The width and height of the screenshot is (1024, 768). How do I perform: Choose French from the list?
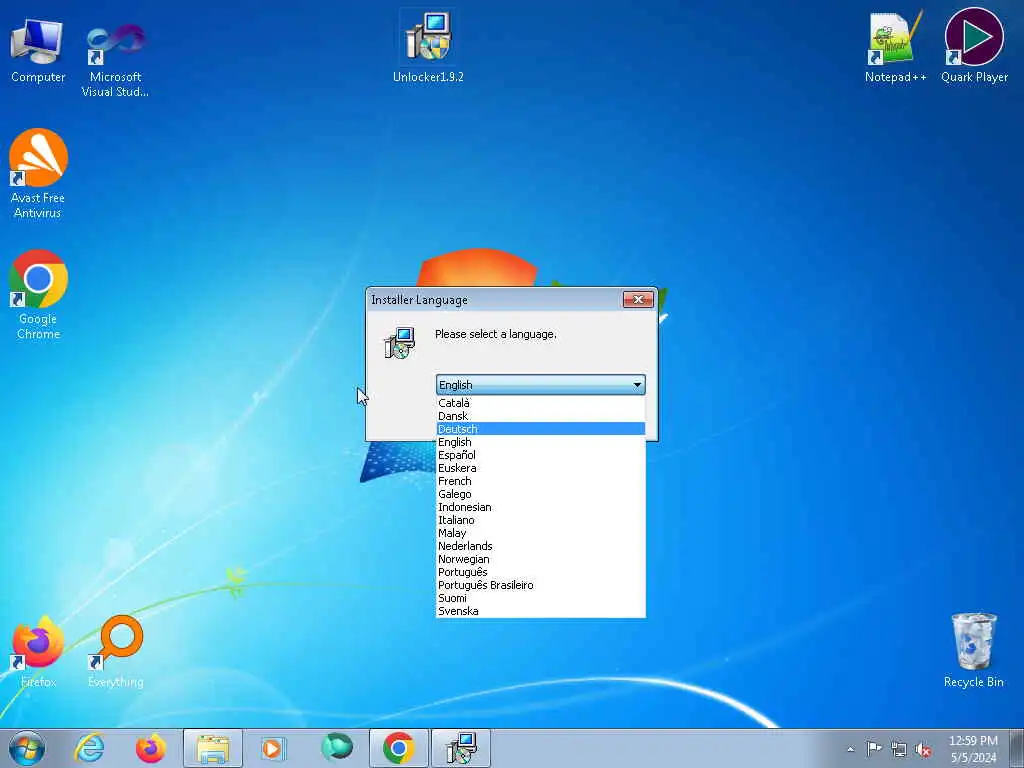pos(541,481)
